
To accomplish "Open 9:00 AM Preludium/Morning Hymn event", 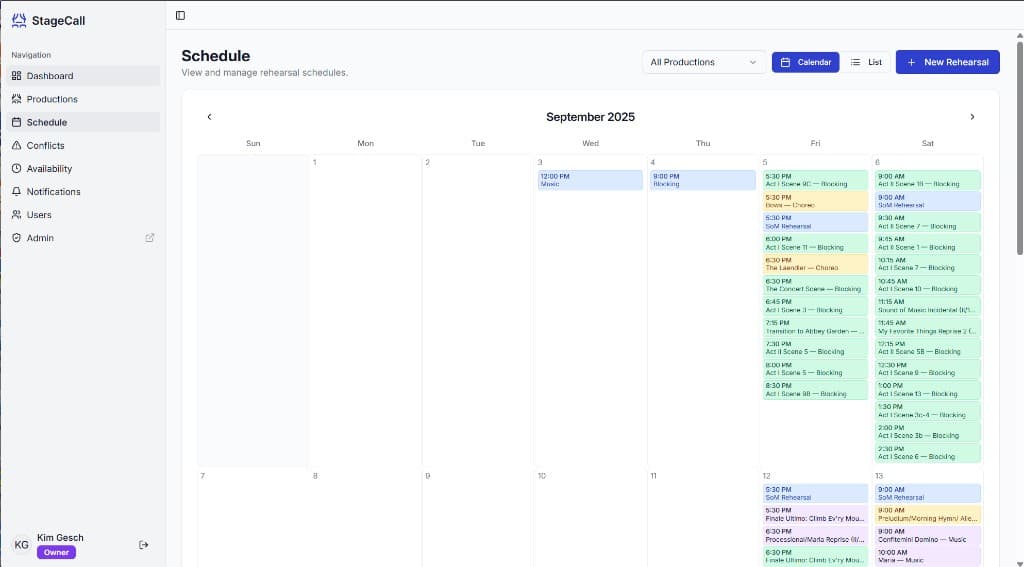I will coord(928,514).
